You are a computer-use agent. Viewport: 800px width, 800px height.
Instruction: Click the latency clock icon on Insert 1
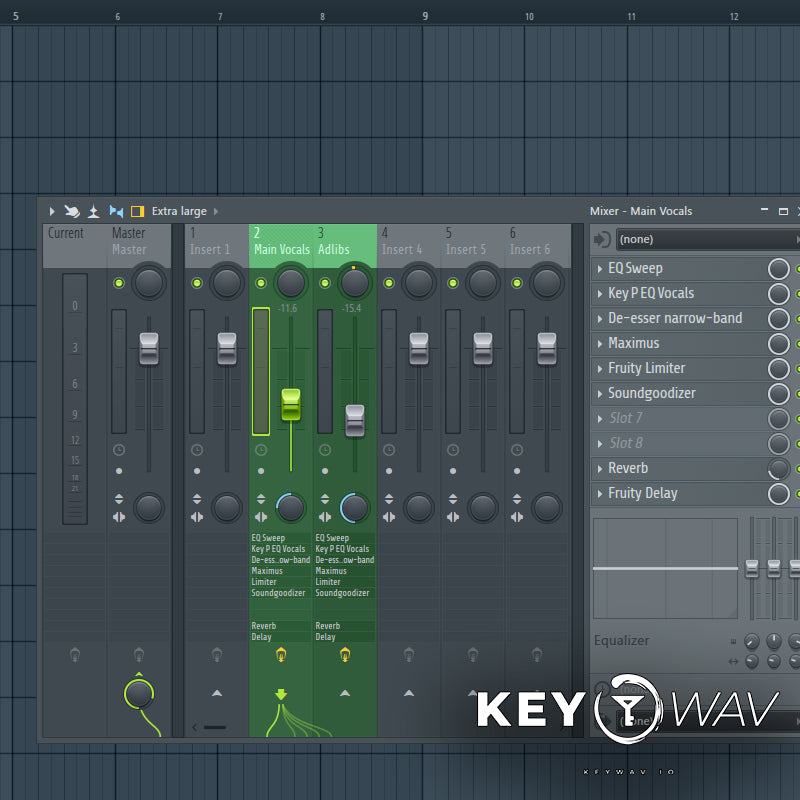click(x=197, y=451)
